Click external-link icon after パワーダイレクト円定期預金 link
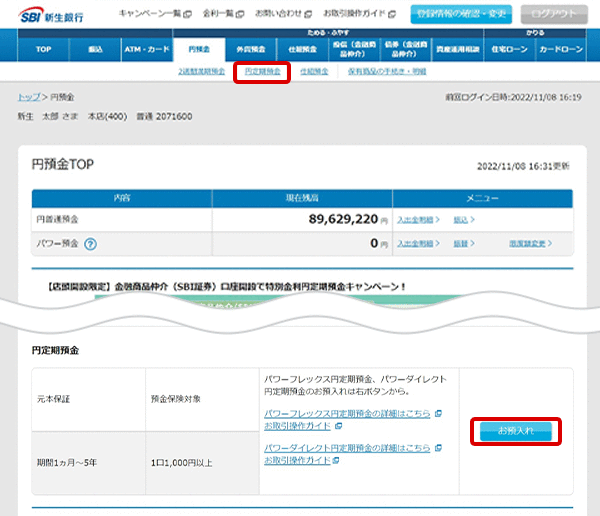This screenshot has height=516, width=600. click(x=437, y=446)
